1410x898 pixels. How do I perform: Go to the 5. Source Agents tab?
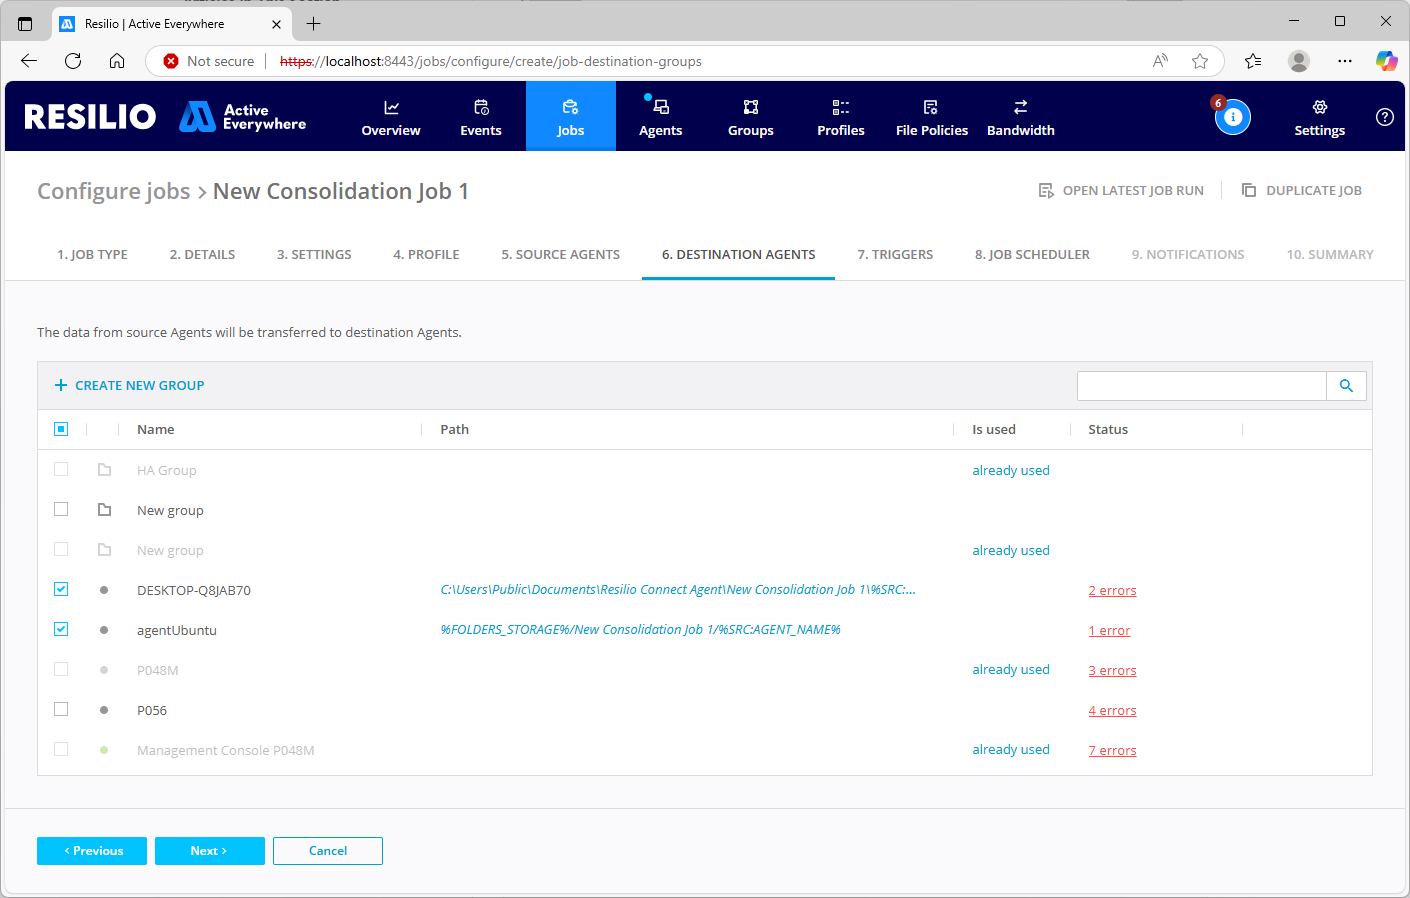click(x=560, y=255)
